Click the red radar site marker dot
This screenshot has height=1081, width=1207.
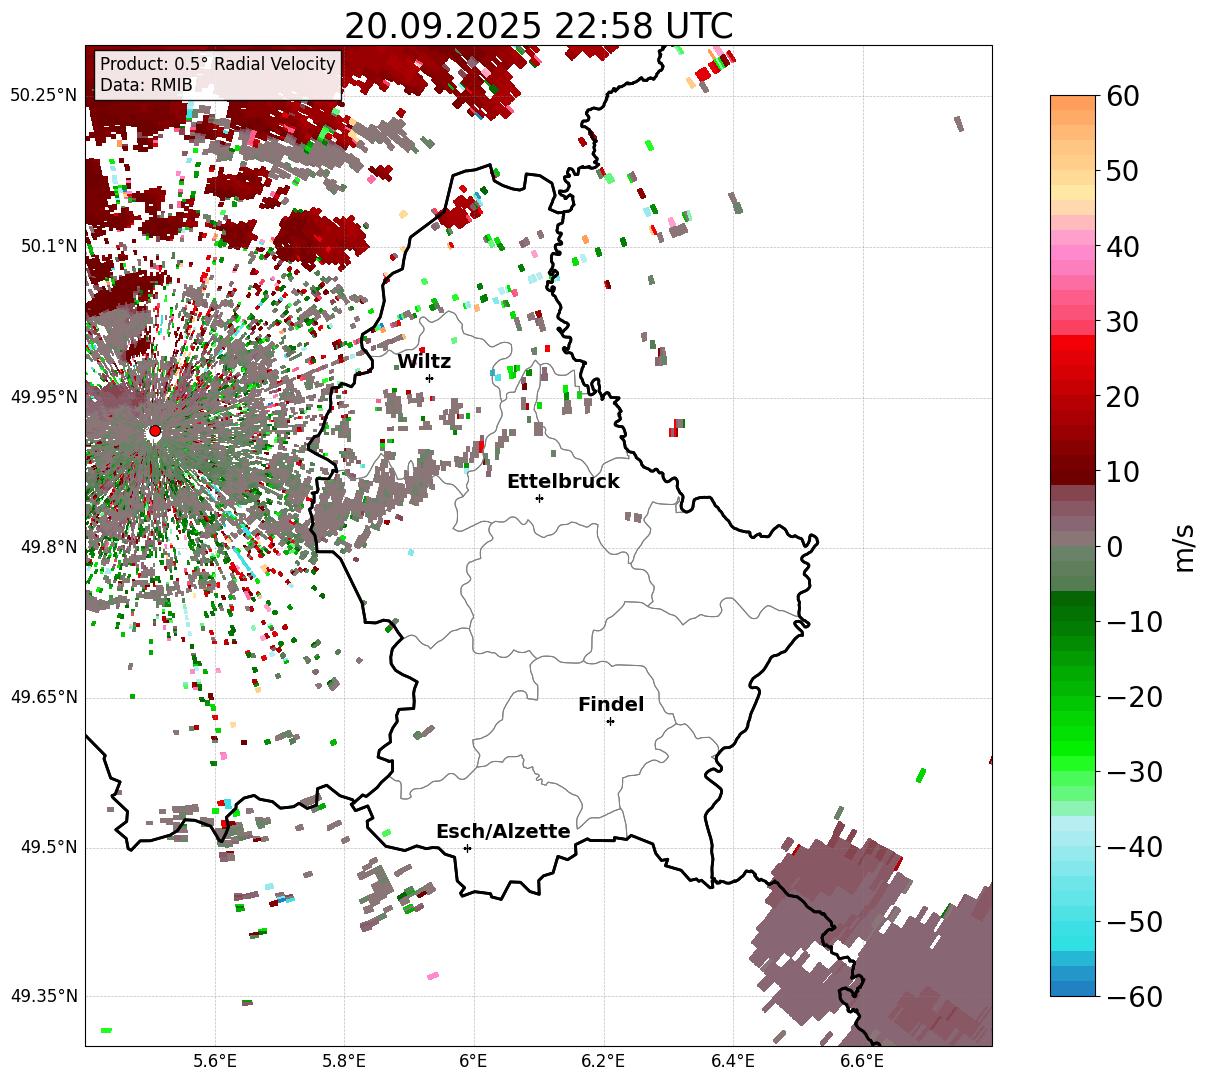click(154, 431)
